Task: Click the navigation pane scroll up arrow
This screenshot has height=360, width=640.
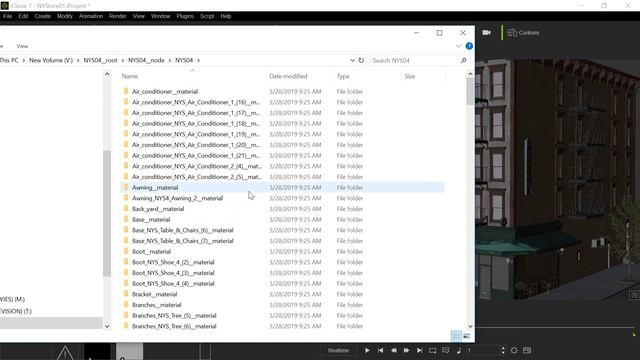Action: [107, 74]
